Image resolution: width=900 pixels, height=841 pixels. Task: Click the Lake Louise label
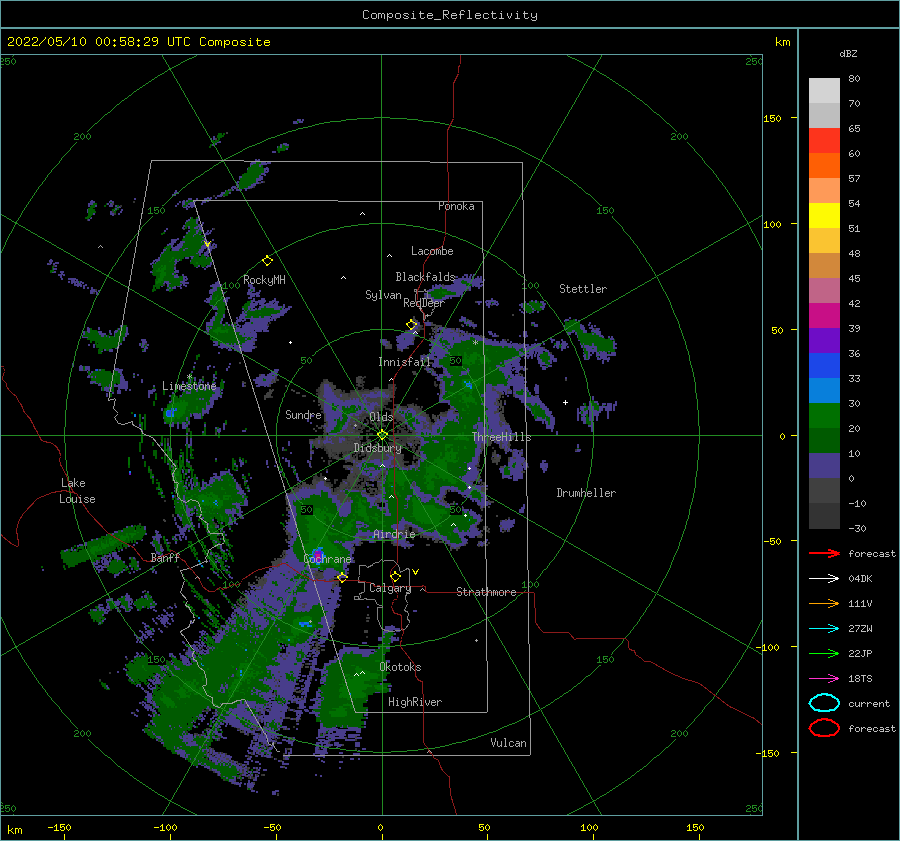pyautogui.click(x=77, y=491)
